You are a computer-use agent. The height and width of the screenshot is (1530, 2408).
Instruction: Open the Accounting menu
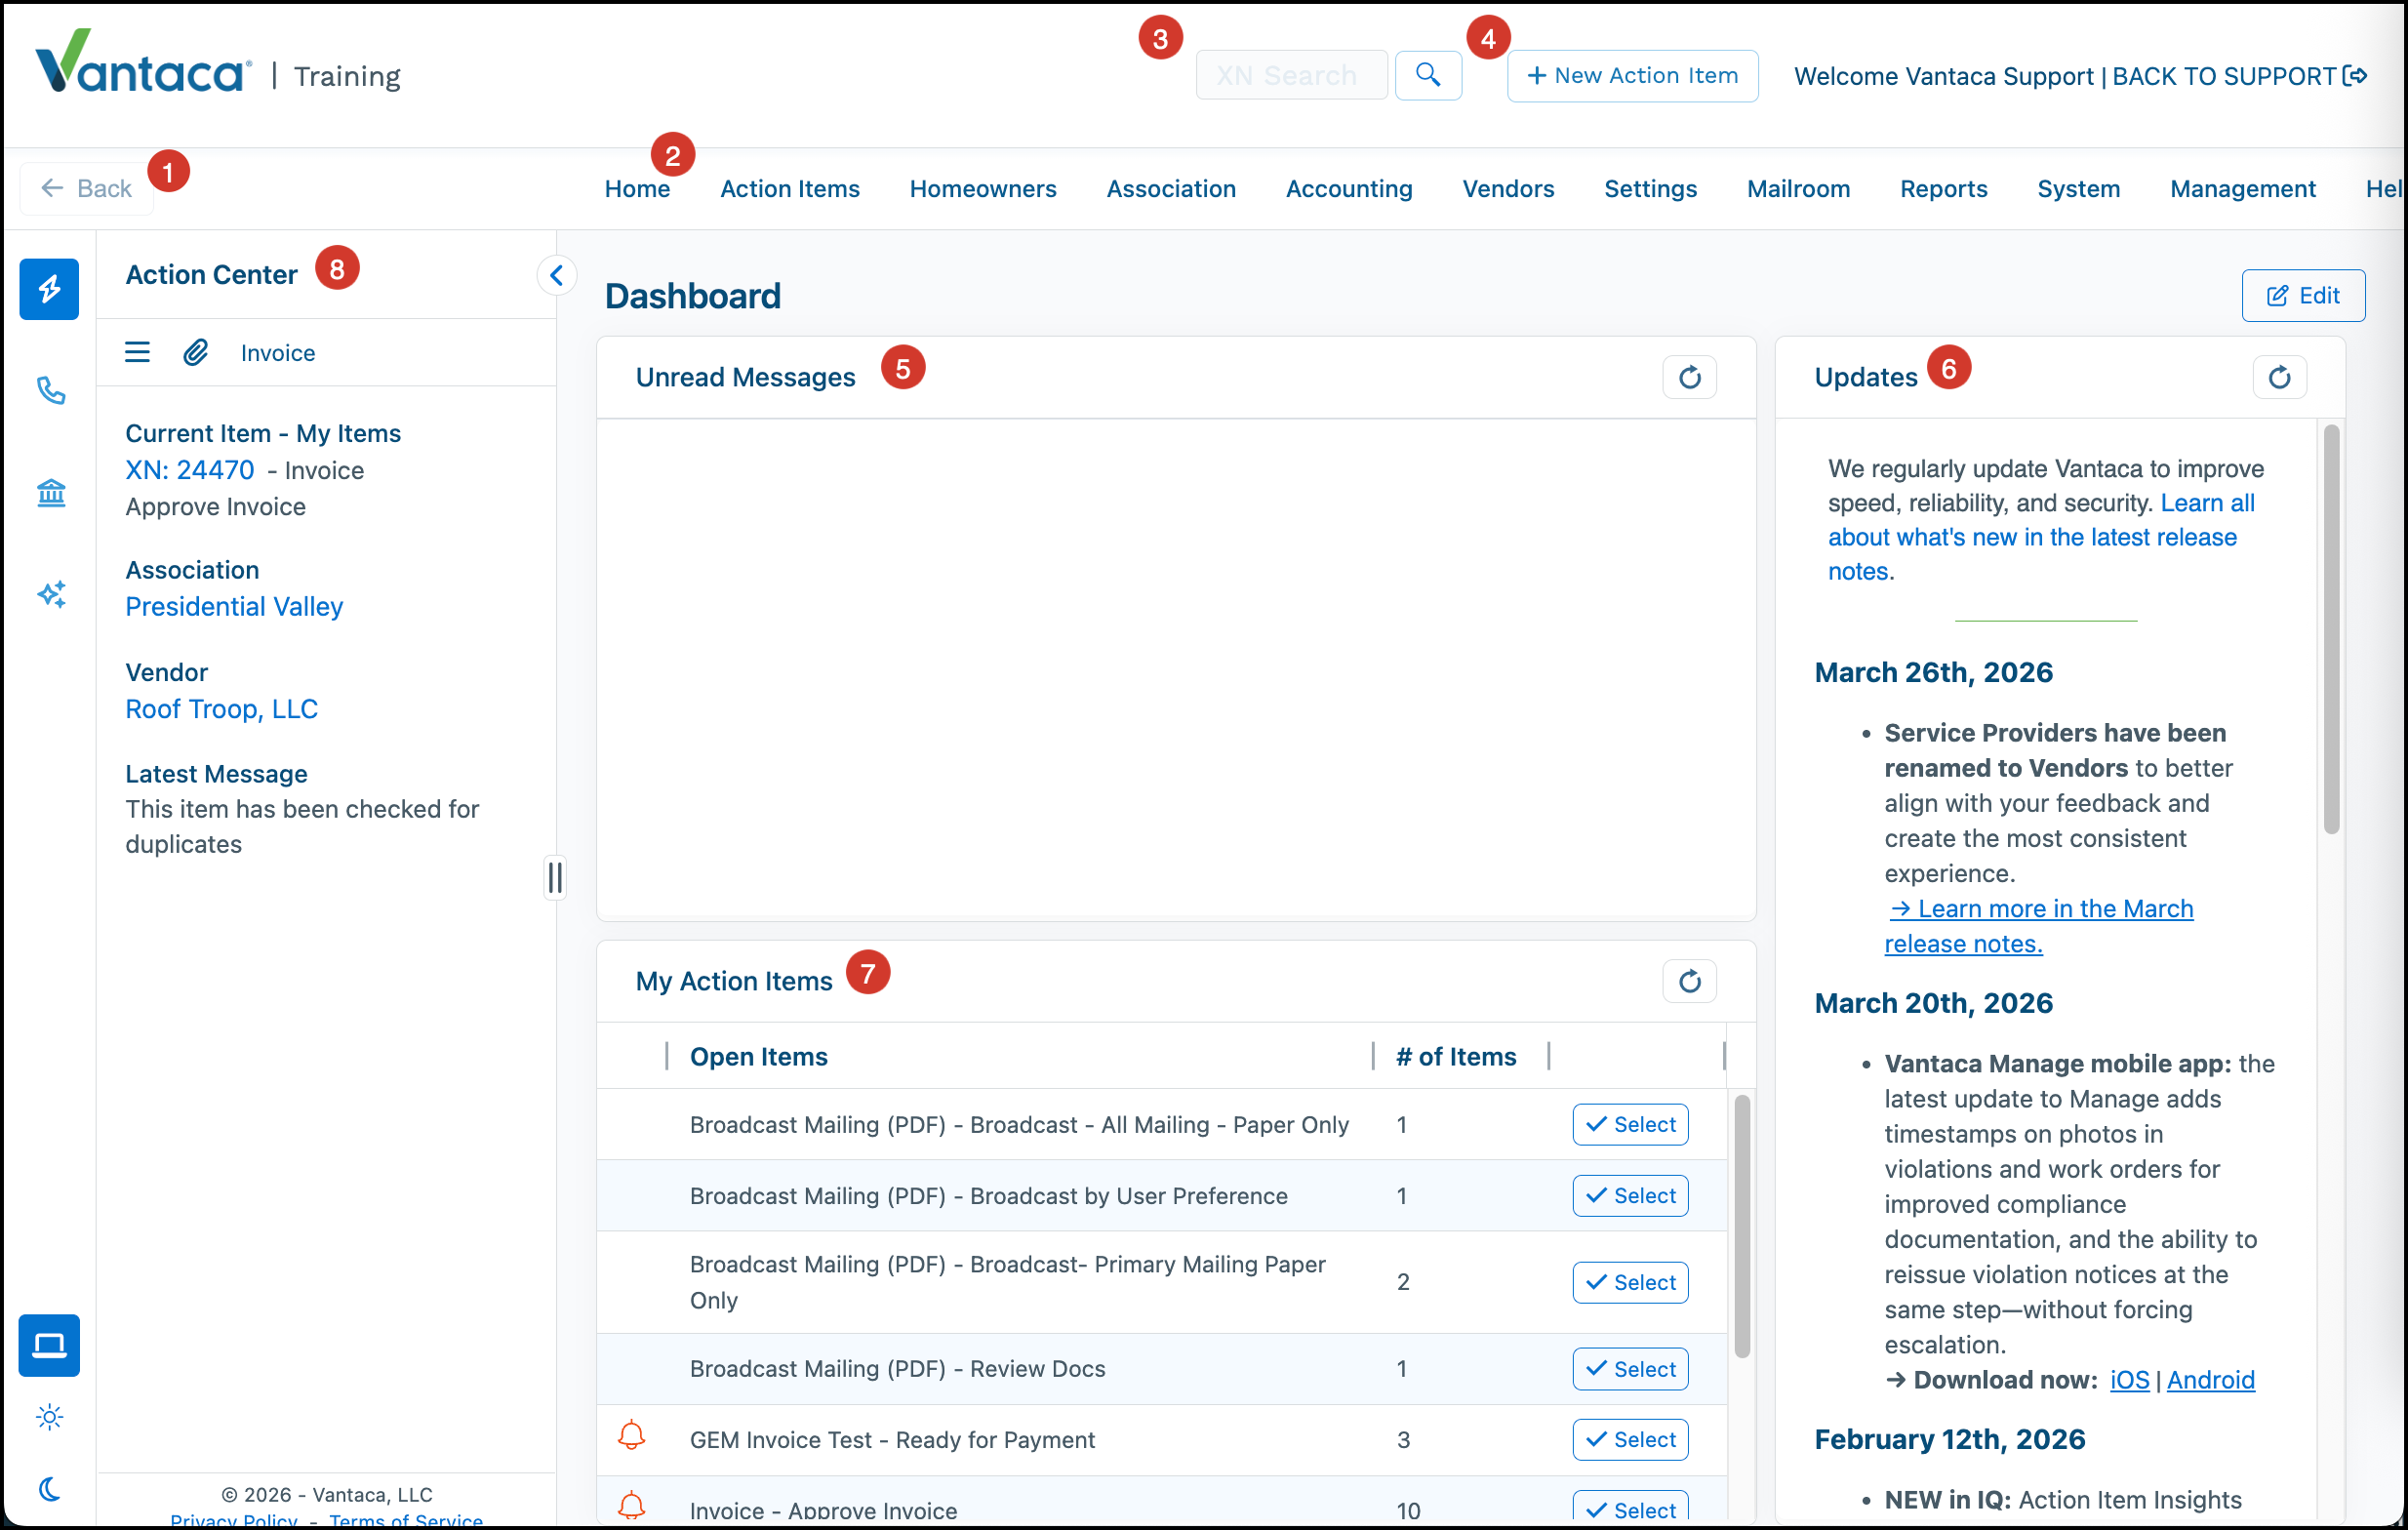pyautogui.click(x=1349, y=189)
